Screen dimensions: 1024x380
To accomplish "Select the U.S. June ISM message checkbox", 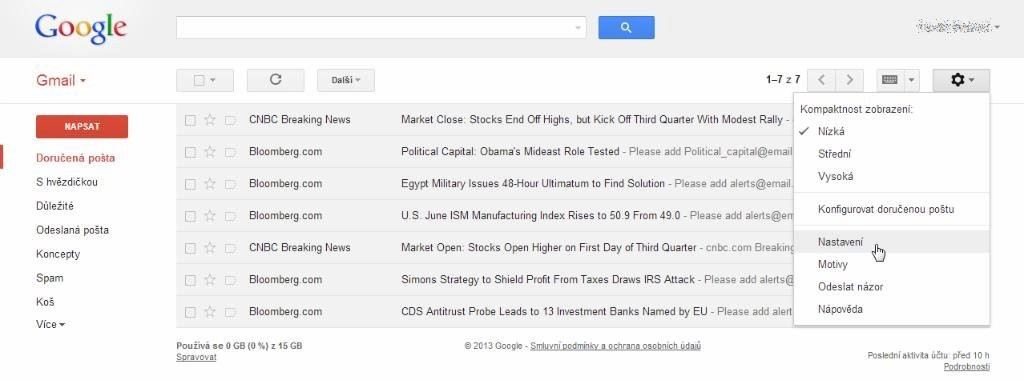I will [x=190, y=216].
